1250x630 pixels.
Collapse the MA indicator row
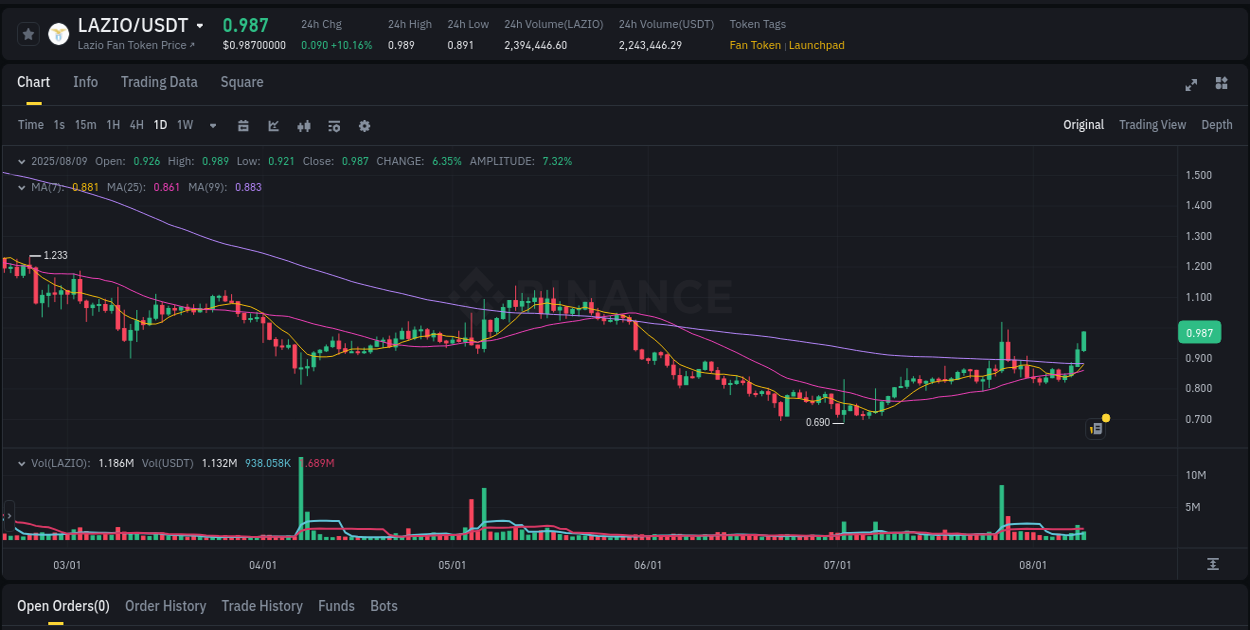22,187
